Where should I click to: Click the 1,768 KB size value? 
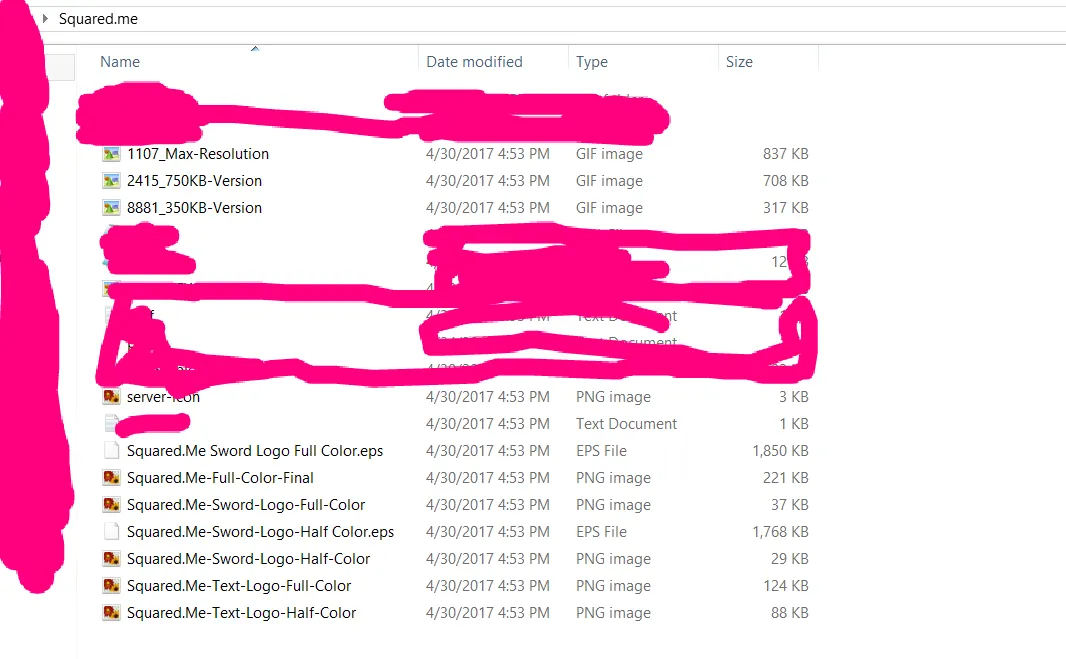tap(780, 532)
